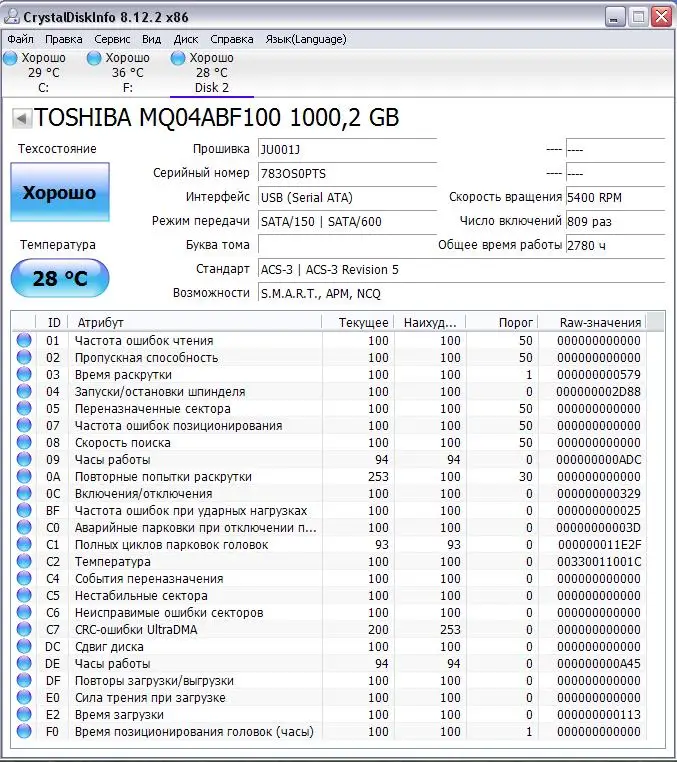677x762 pixels.
Task: Click the CrystalDiskInfo title bar app icon
Action: click(x=11, y=17)
